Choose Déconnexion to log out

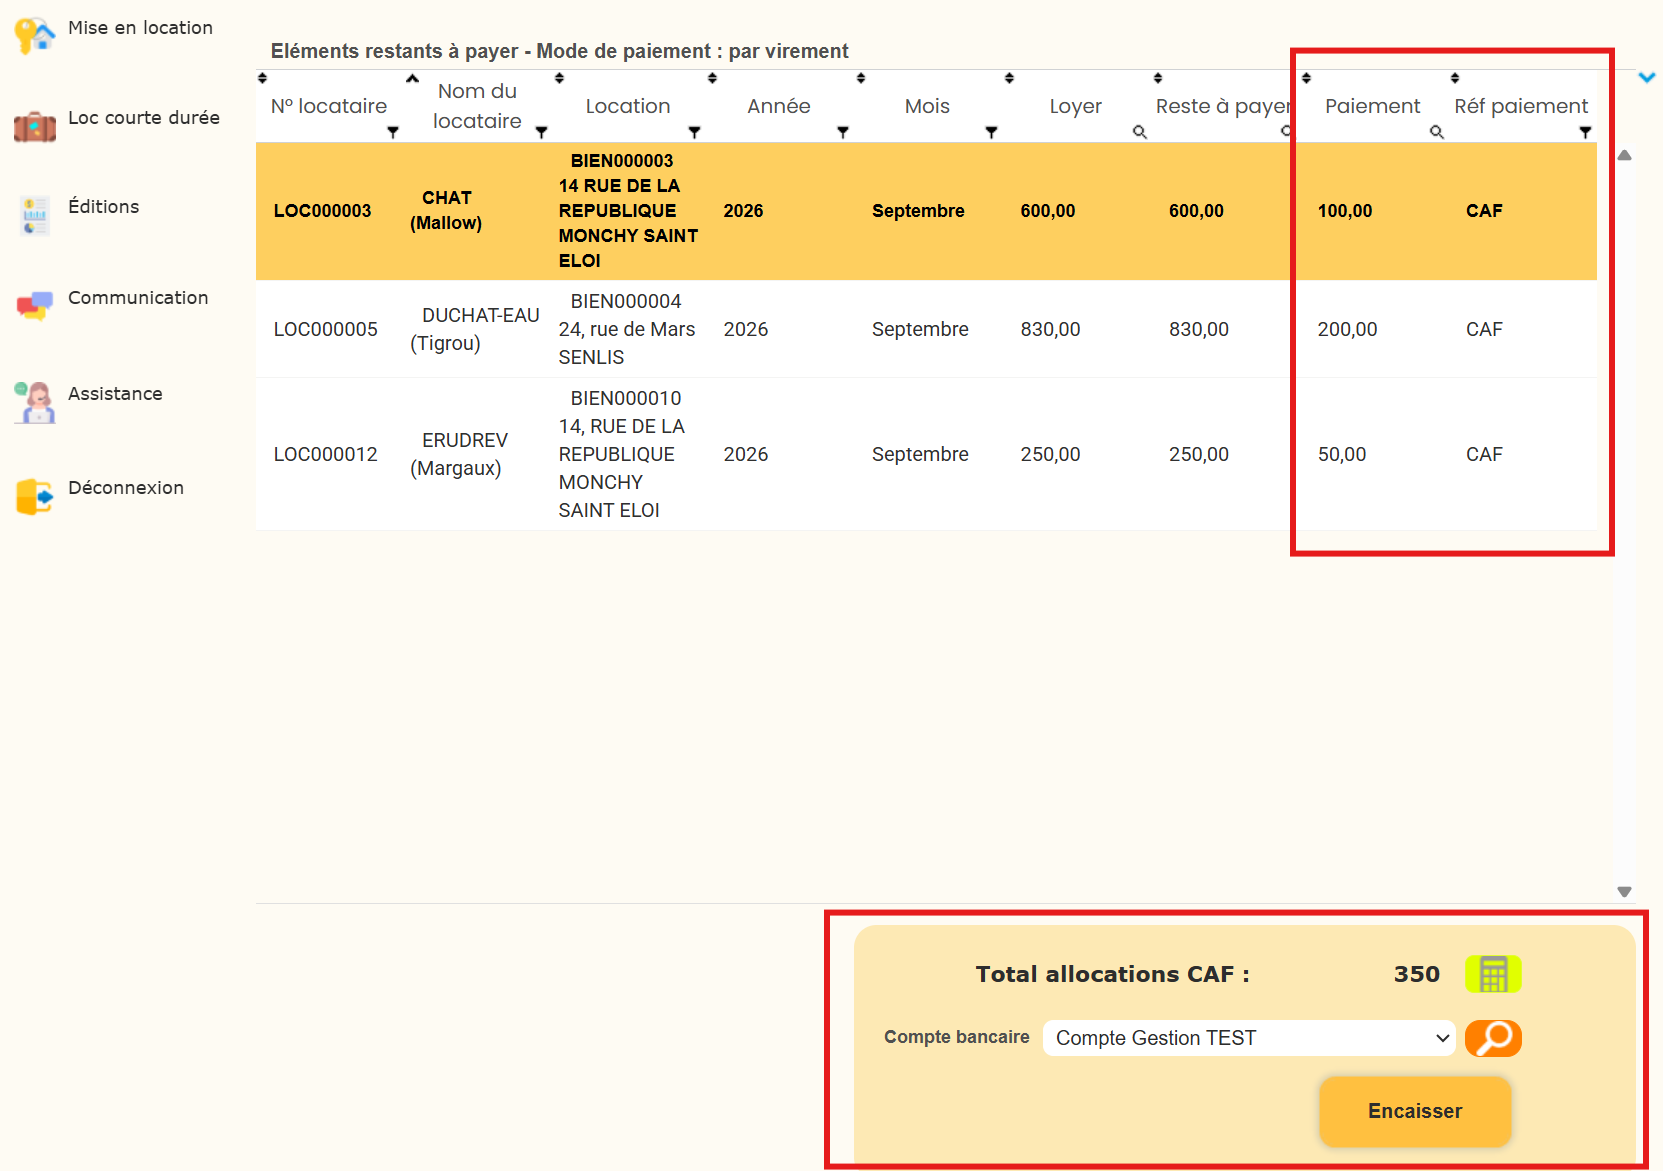[x=126, y=488]
